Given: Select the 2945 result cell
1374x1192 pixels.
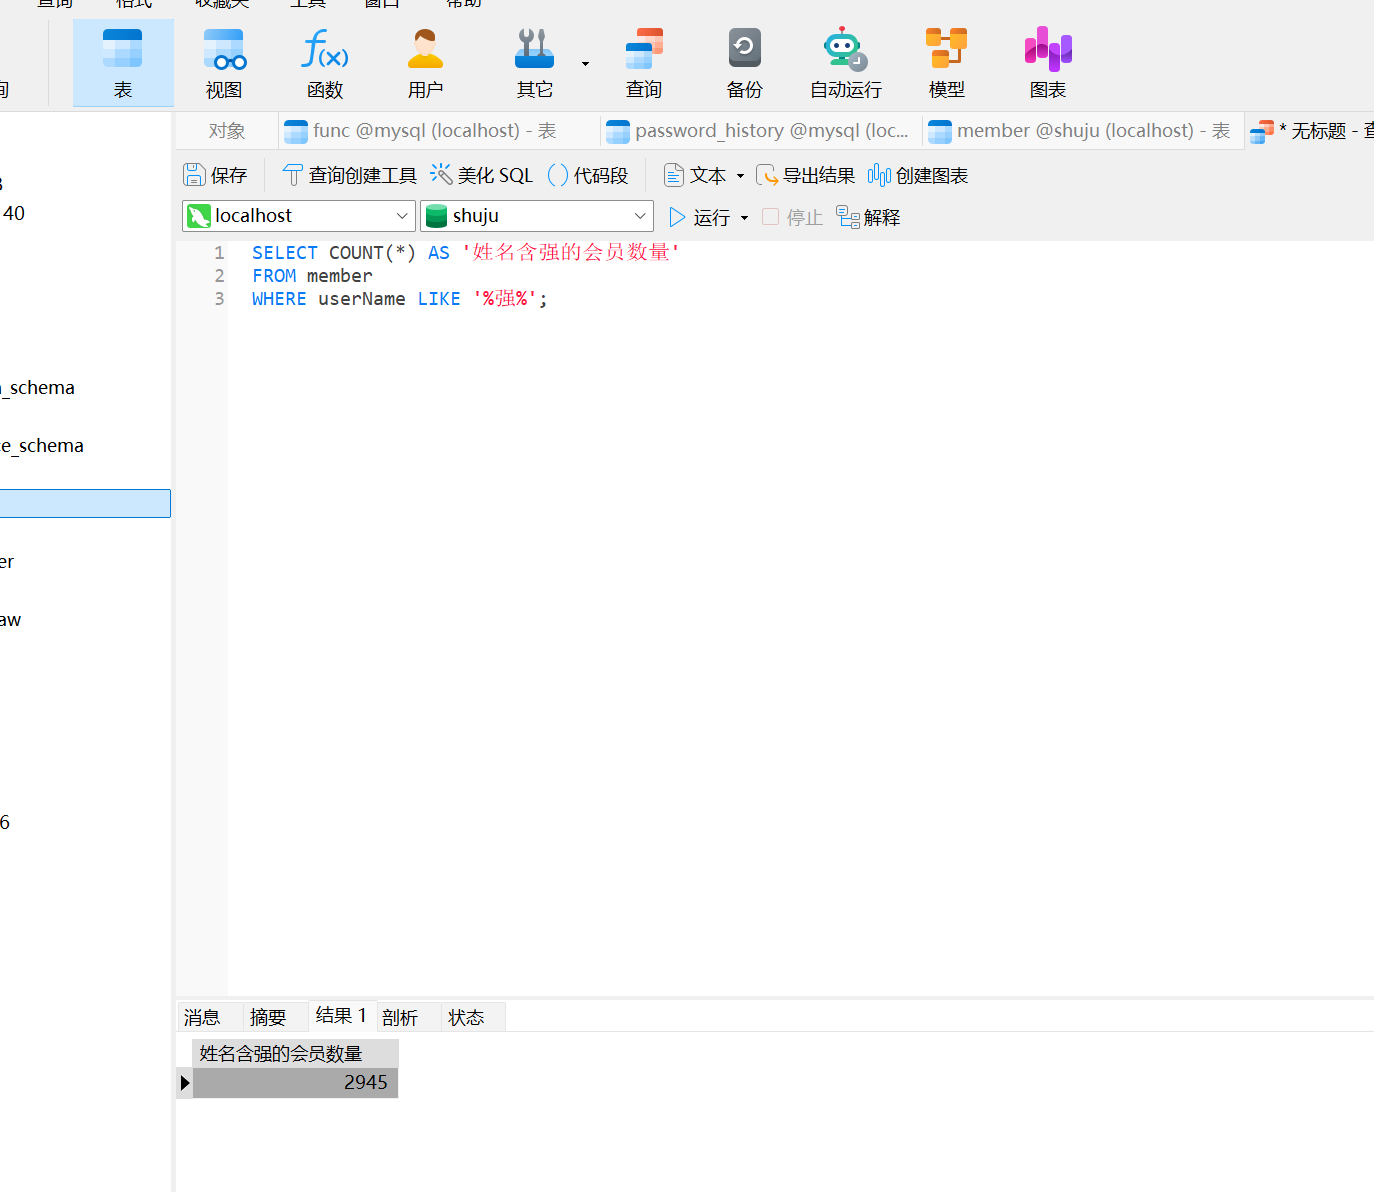Looking at the screenshot, I should point(296,1082).
